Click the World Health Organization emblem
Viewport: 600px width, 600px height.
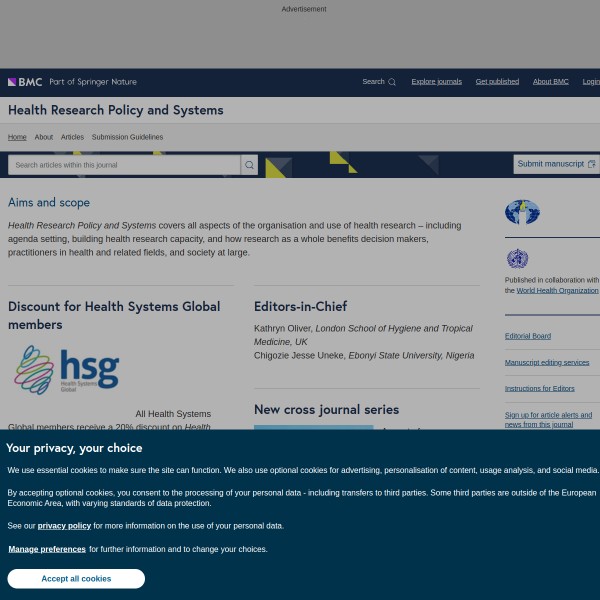(517, 259)
